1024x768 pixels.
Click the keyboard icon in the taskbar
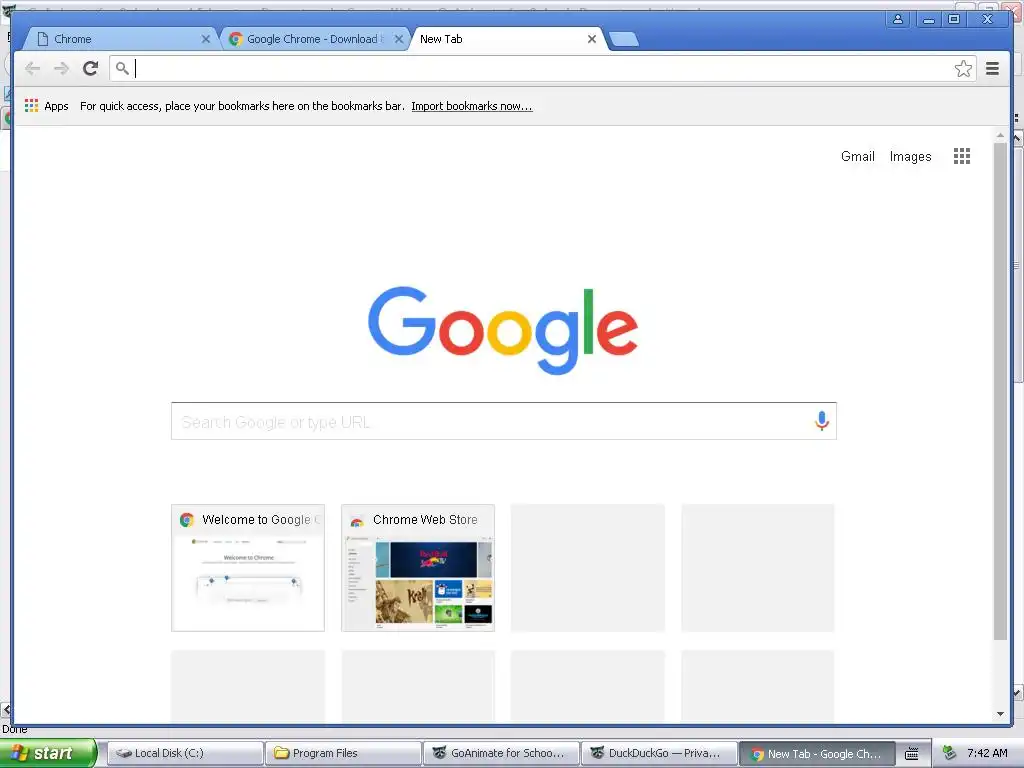(911, 754)
